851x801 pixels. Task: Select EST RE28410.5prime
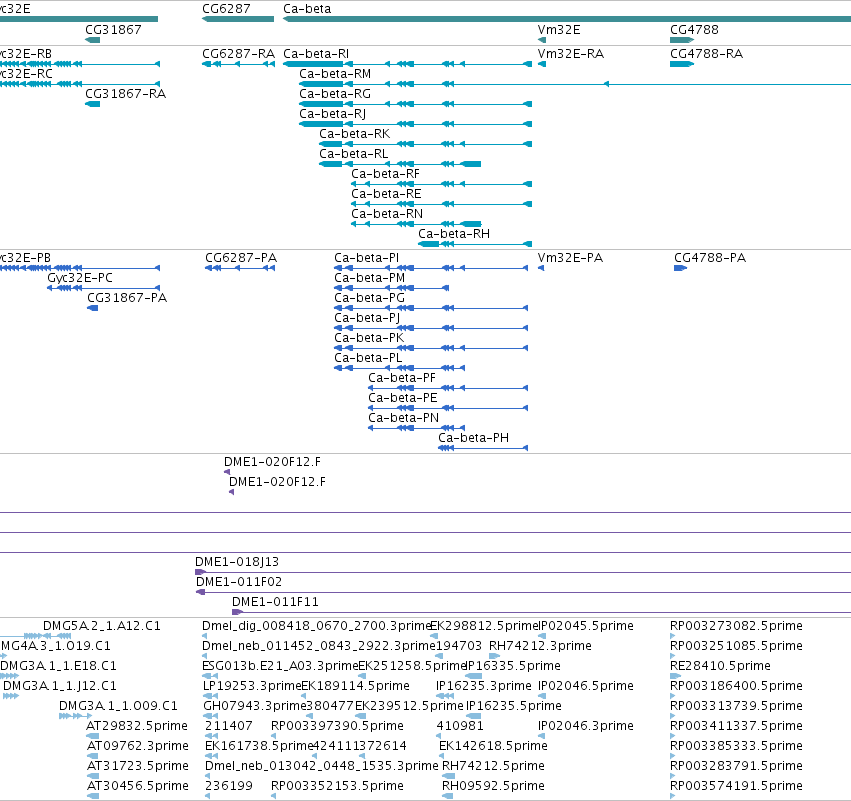tap(720, 666)
